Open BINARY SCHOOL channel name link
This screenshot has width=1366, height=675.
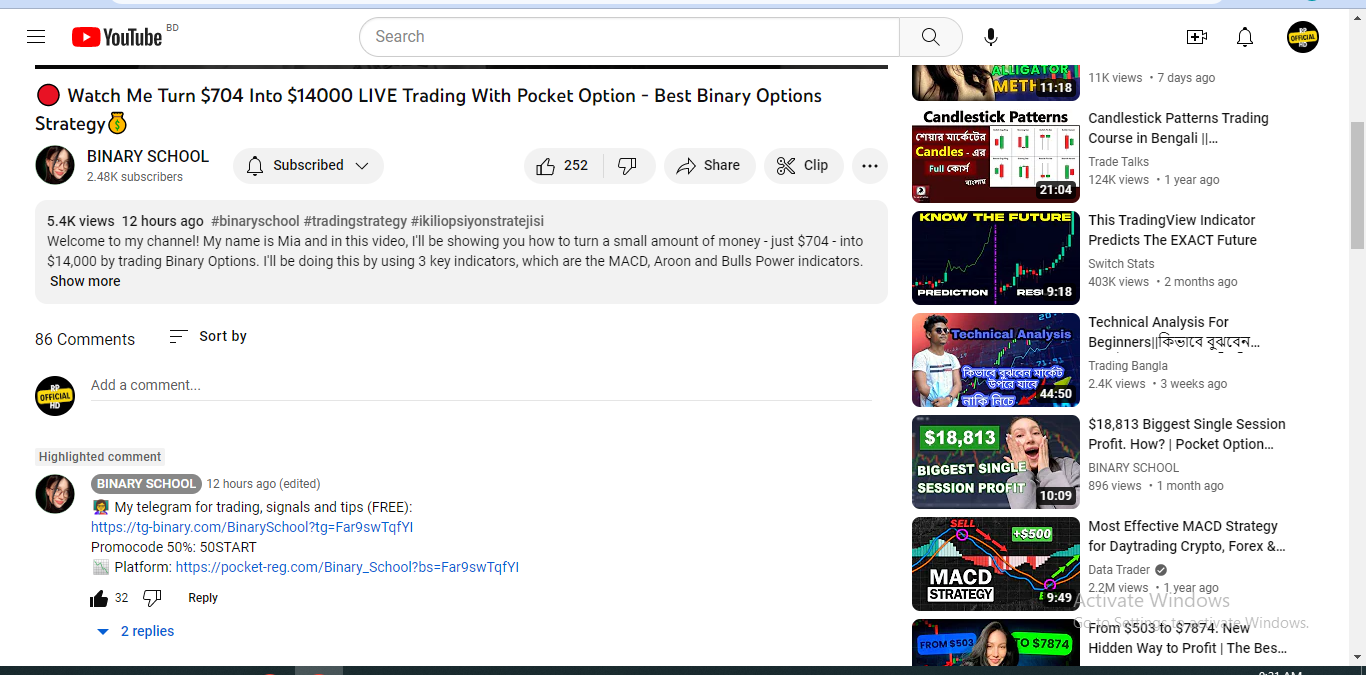click(148, 156)
